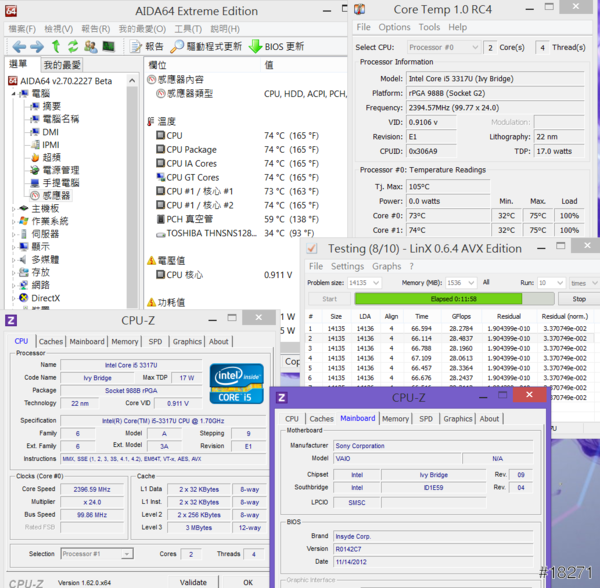Open the Graphs menu in LinX
The height and width of the screenshot is (588, 600).
pyautogui.click(x=386, y=267)
